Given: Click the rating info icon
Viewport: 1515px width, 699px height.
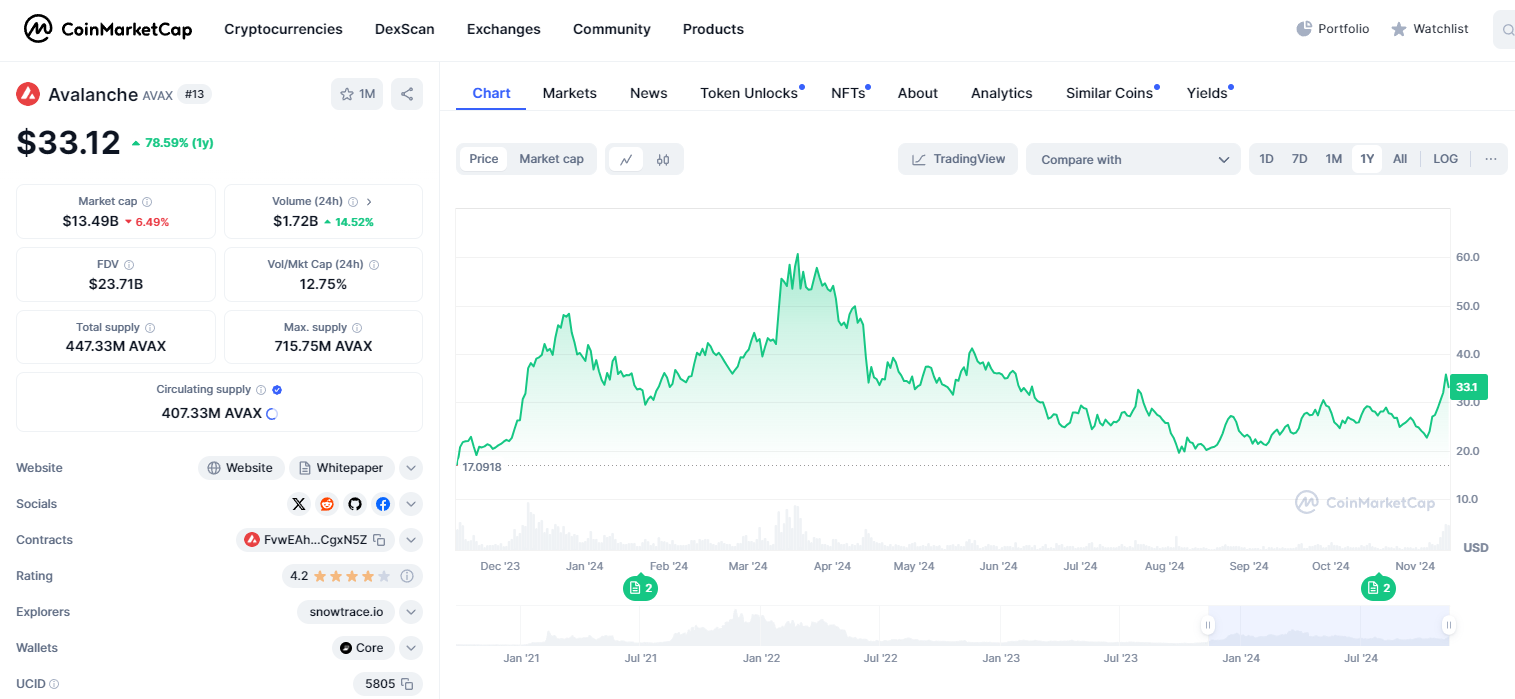Looking at the screenshot, I should coord(407,576).
